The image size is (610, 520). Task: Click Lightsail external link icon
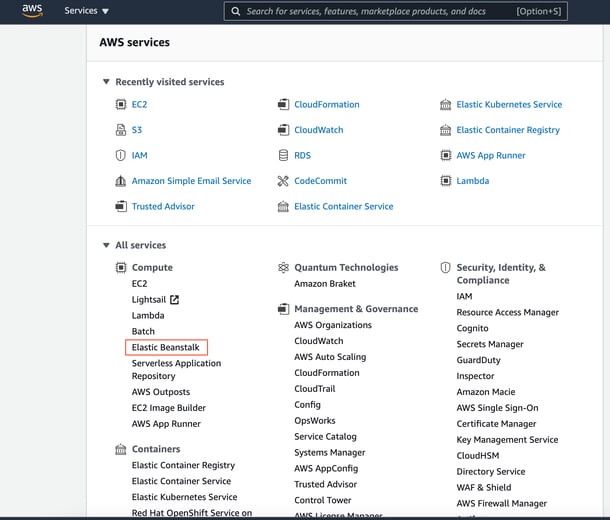(x=175, y=299)
